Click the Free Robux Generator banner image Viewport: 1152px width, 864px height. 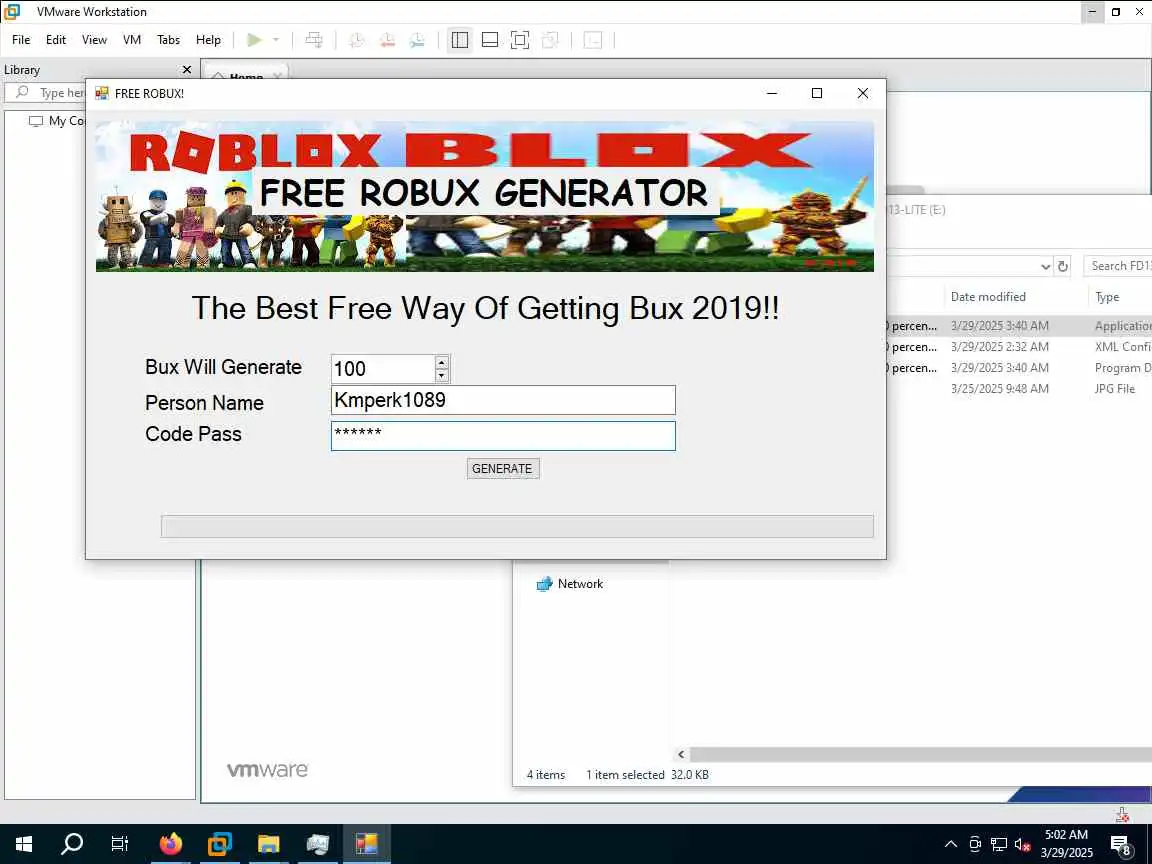click(x=485, y=197)
